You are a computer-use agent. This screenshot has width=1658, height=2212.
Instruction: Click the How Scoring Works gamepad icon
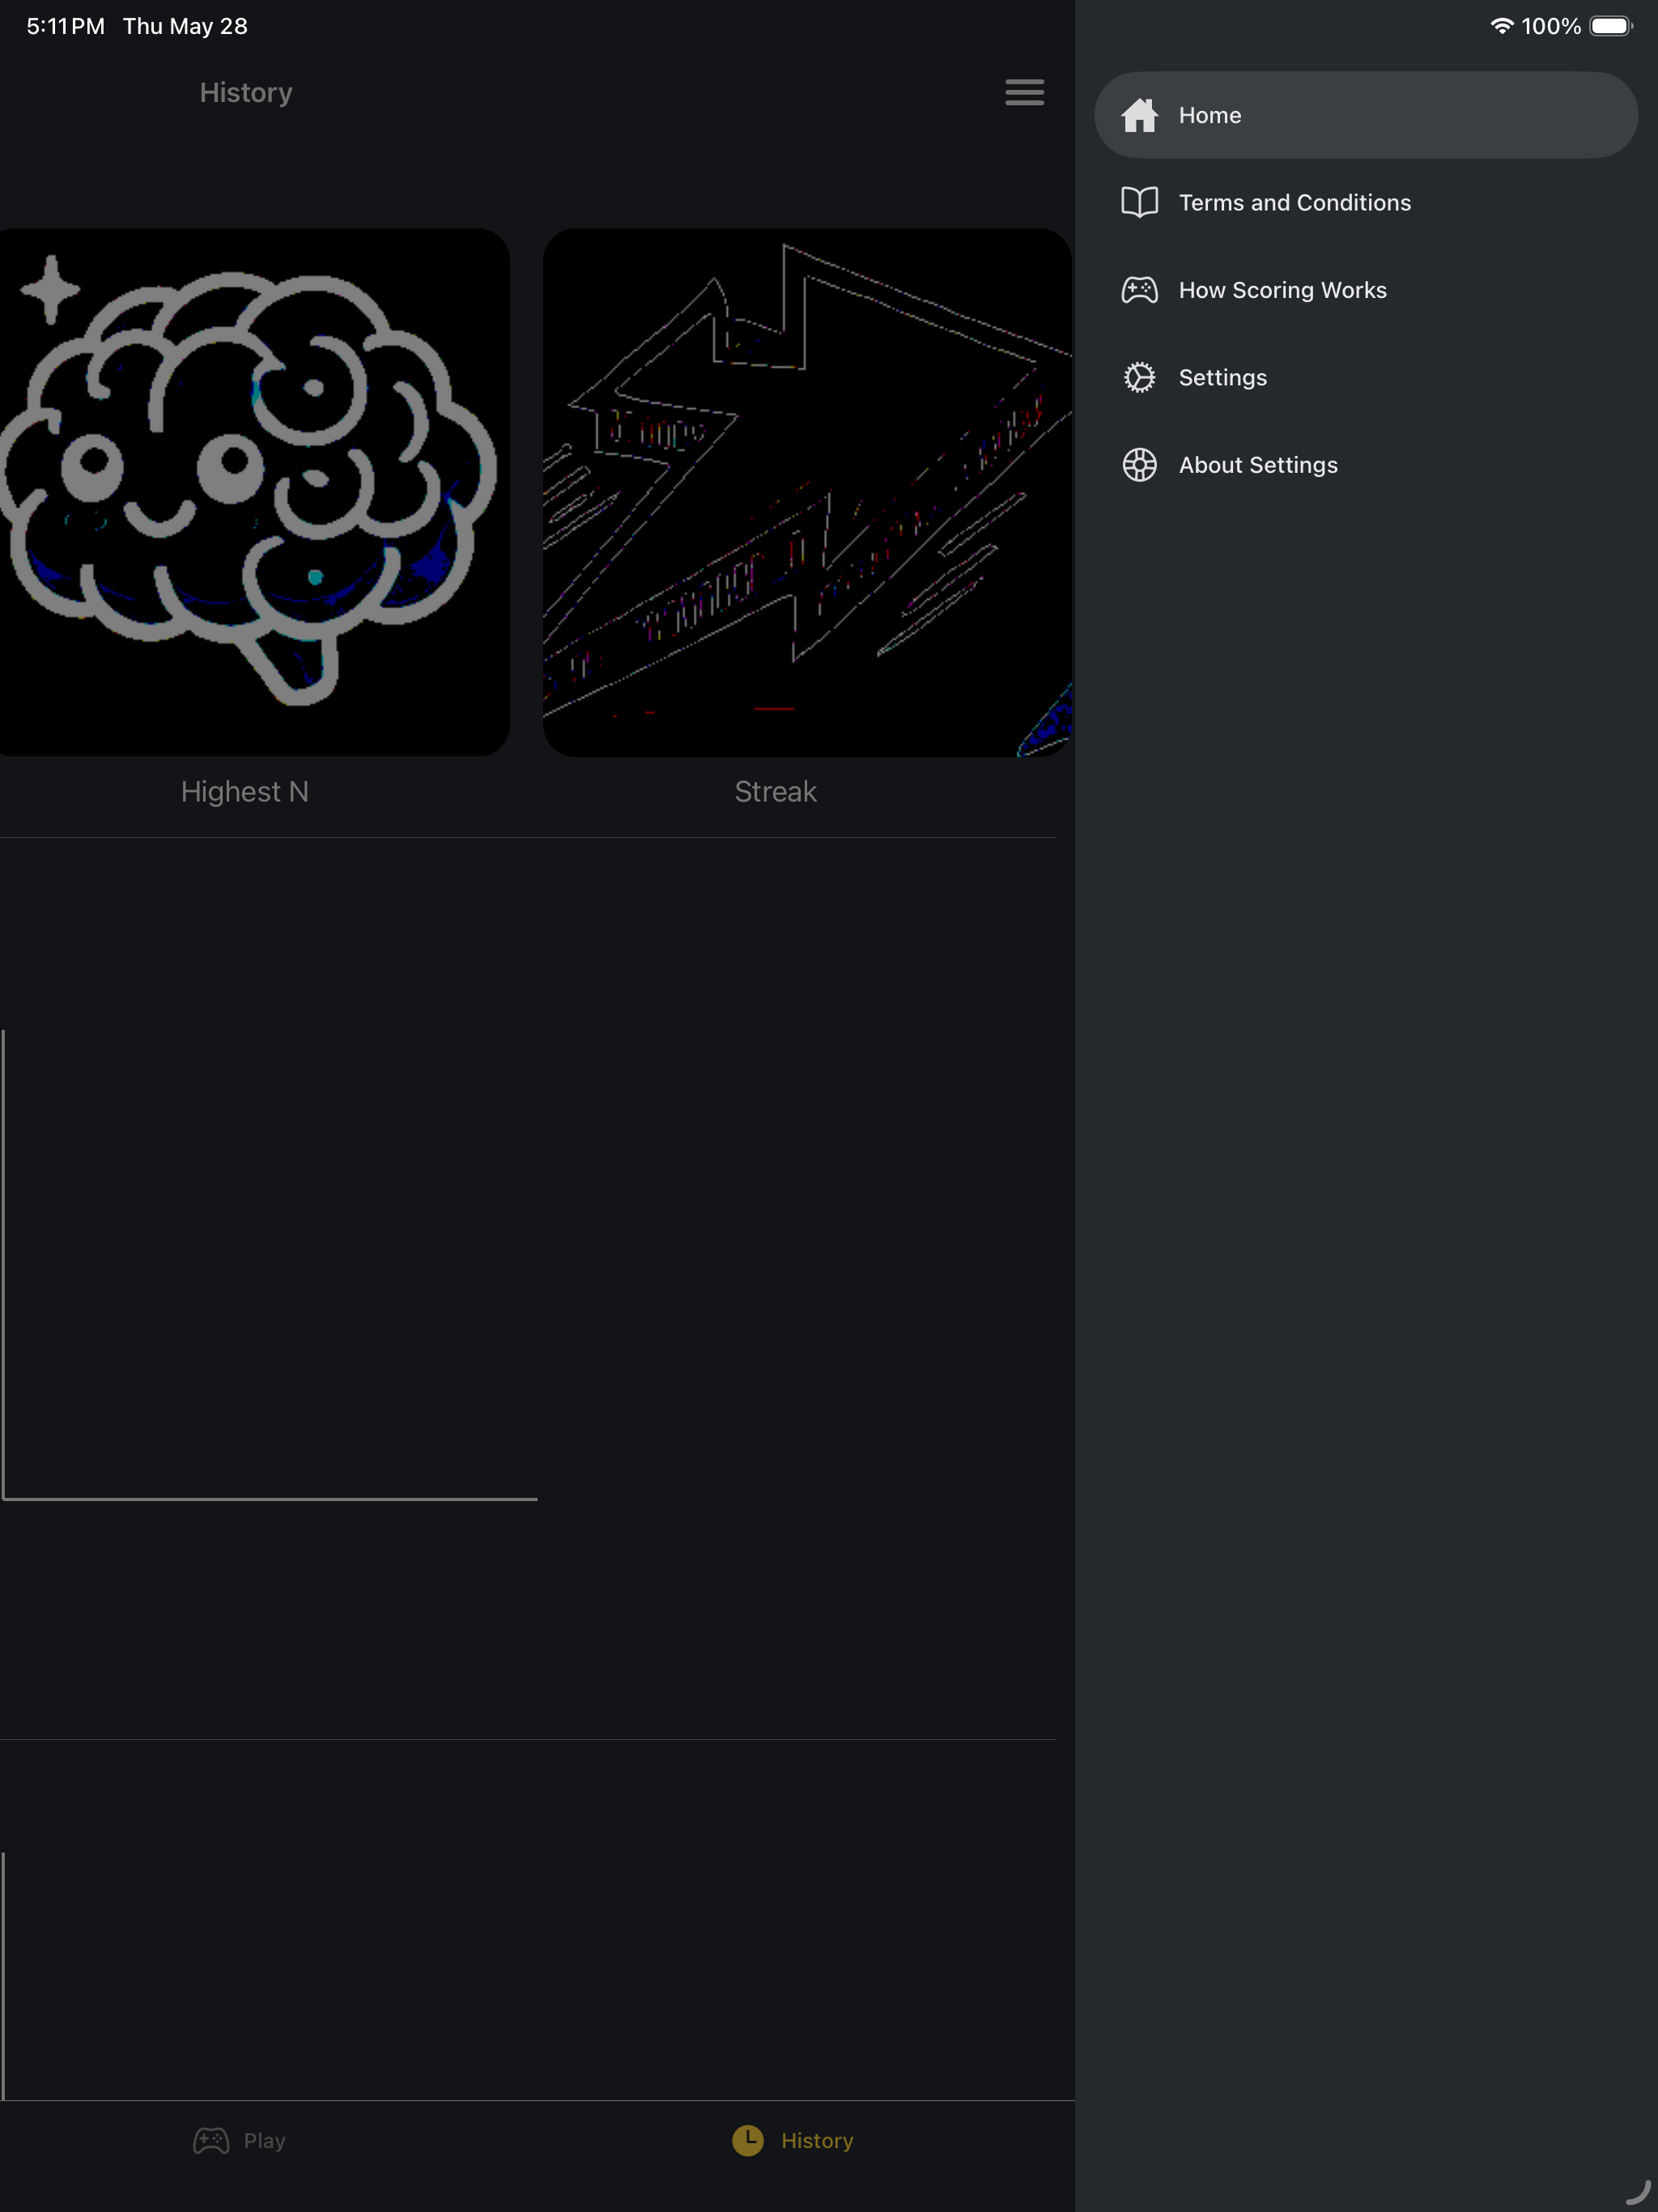coord(1139,290)
